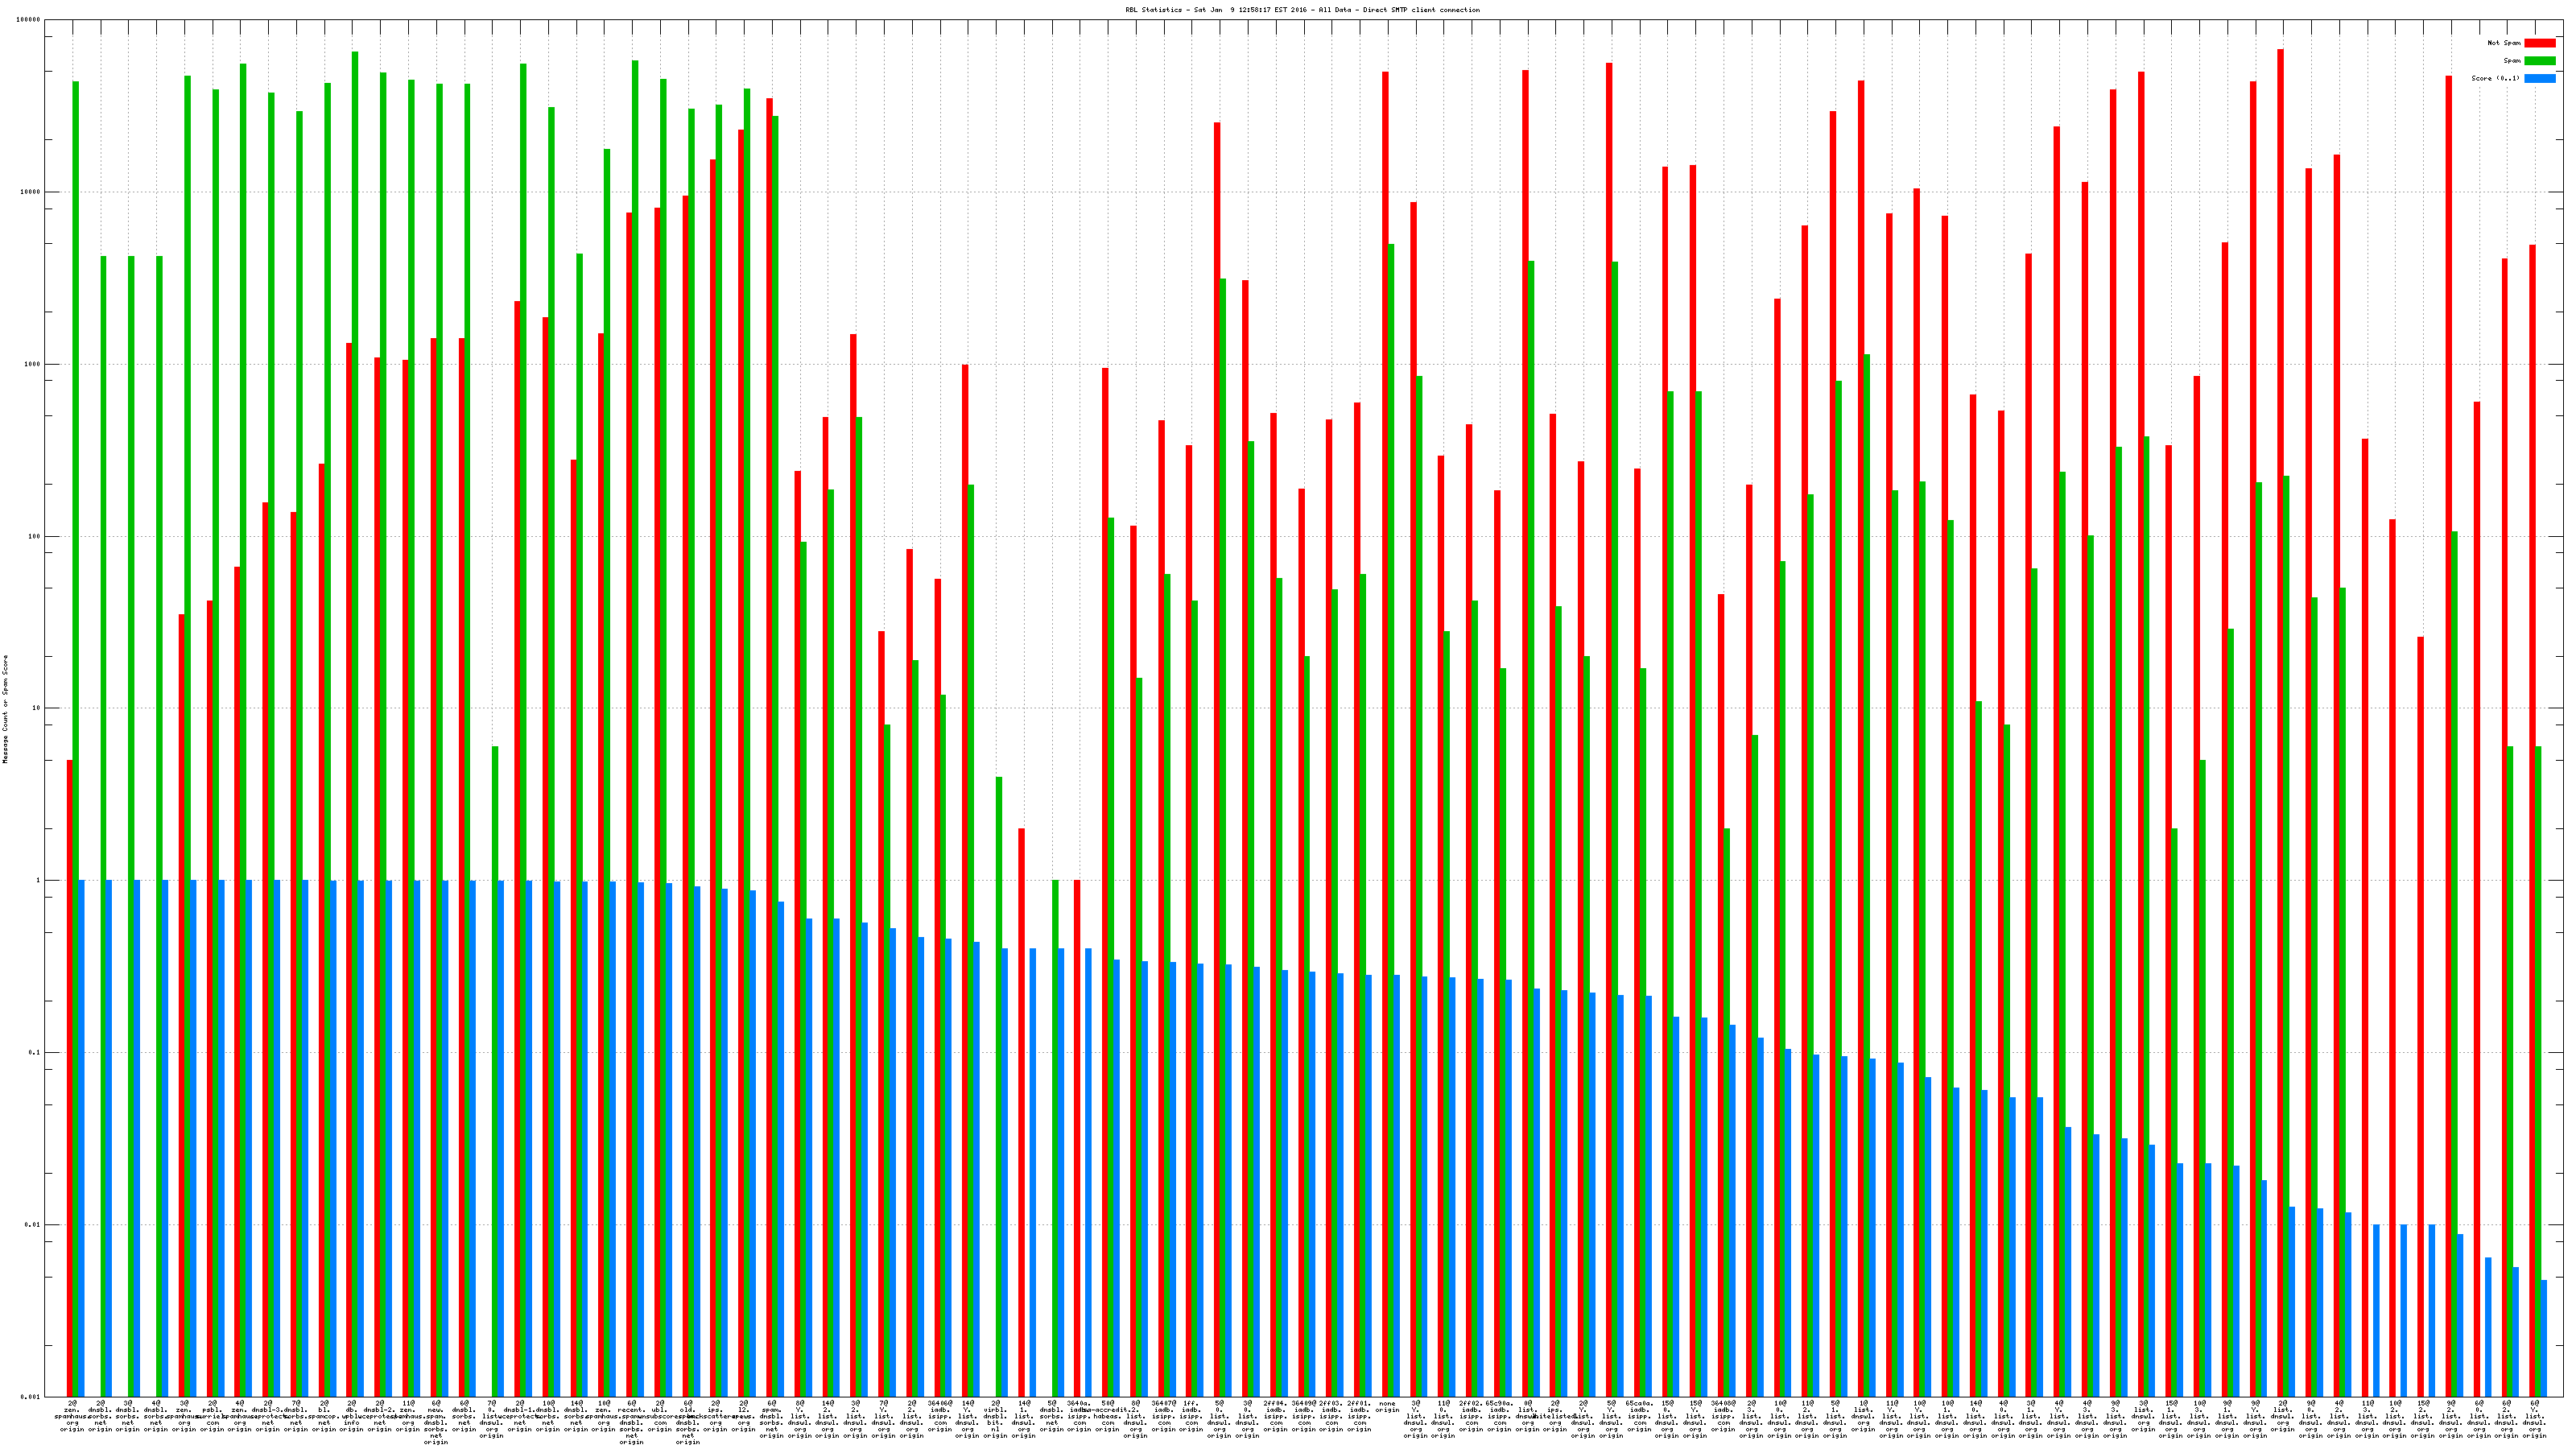Click the 'virbl.dnsbl.bit.nl origin' x-axis label
Screen dimensions: 2576x1449
click(x=995, y=1417)
